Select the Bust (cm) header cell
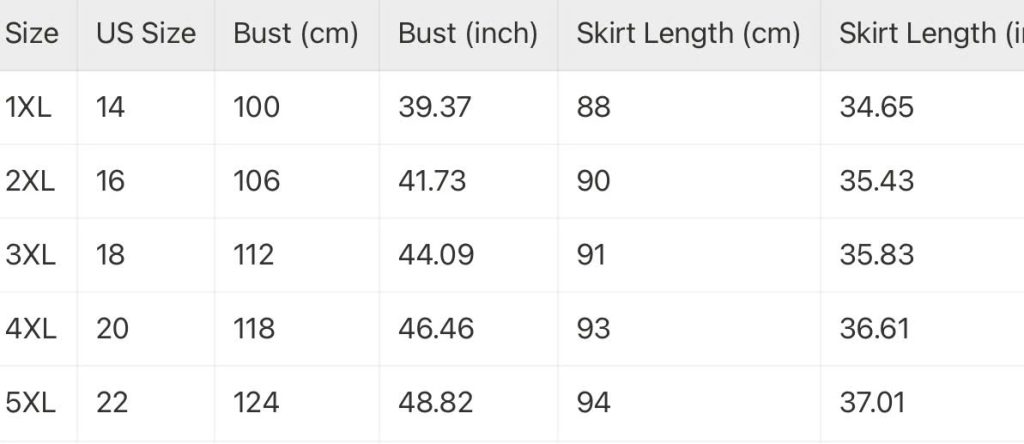 [296, 35]
